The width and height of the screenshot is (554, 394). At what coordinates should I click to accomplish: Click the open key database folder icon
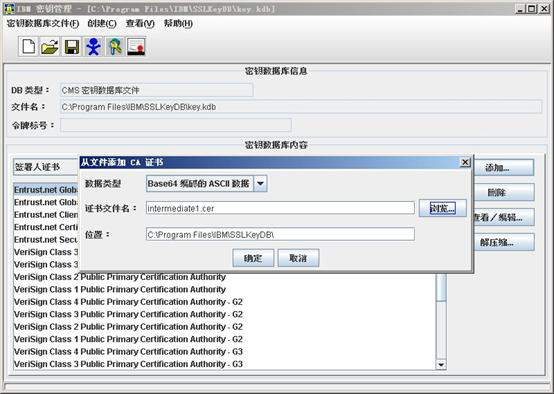(x=50, y=47)
